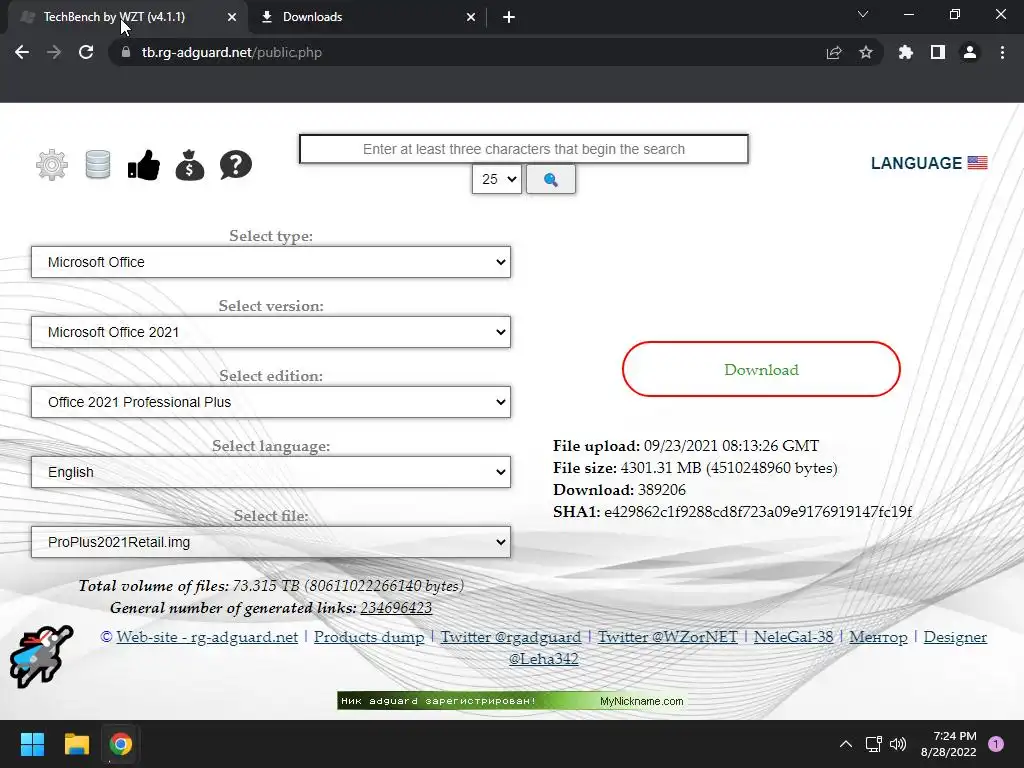Reload the page with refresh icon
Viewport: 1024px width, 768px height.
point(86,52)
